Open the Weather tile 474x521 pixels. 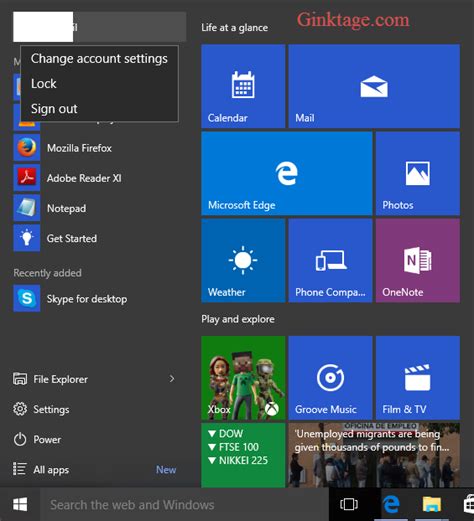pyautogui.click(x=243, y=261)
